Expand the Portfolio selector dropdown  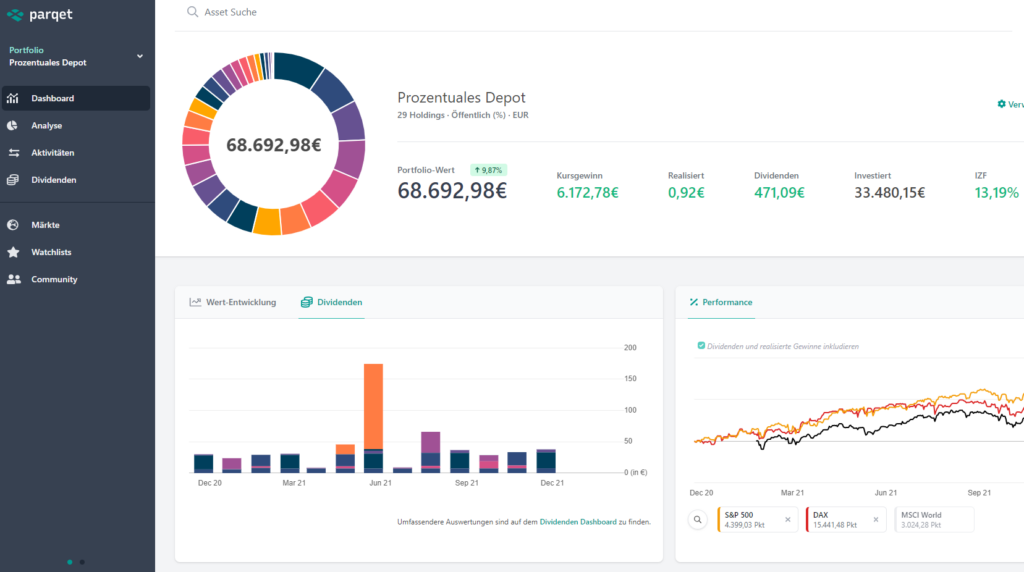[x=140, y=56]
